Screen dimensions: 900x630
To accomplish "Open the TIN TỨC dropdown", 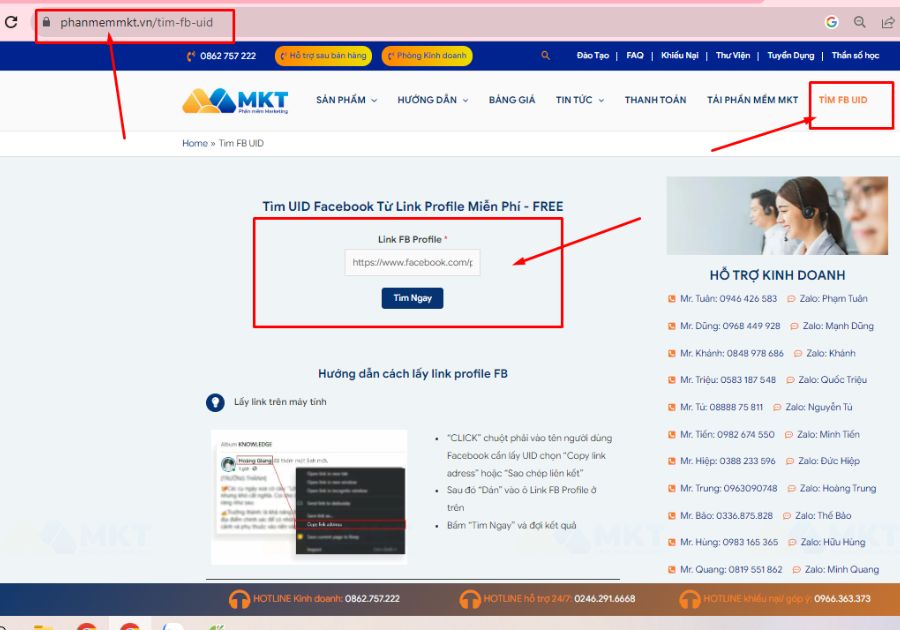I will [579, 100].
